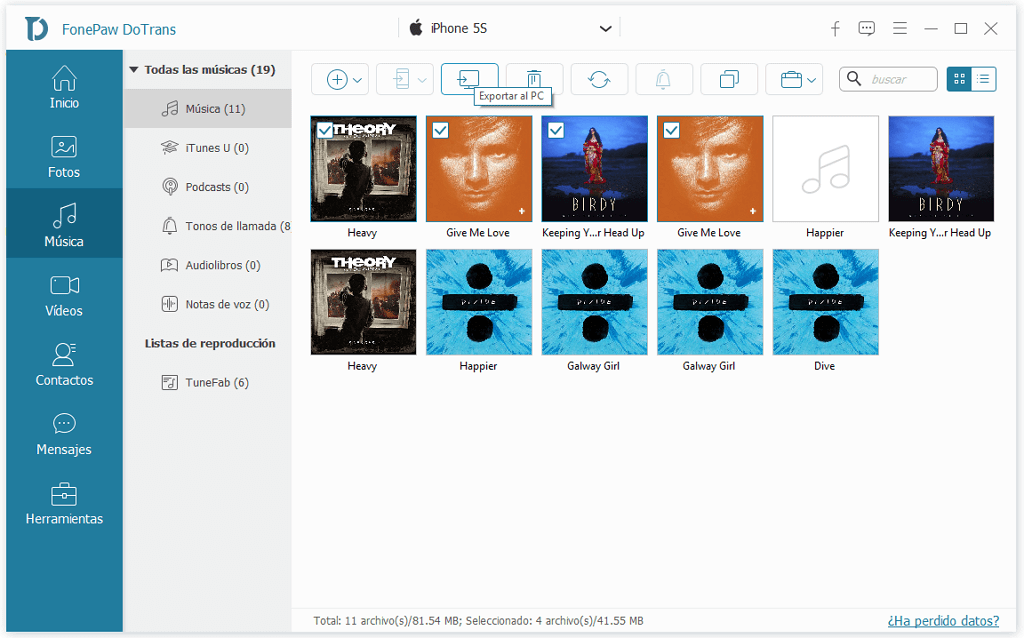Select the unchecked Keeping Your Head Up thumbnail
Screen dimensions: 1024x638
(x=941, y=169)
